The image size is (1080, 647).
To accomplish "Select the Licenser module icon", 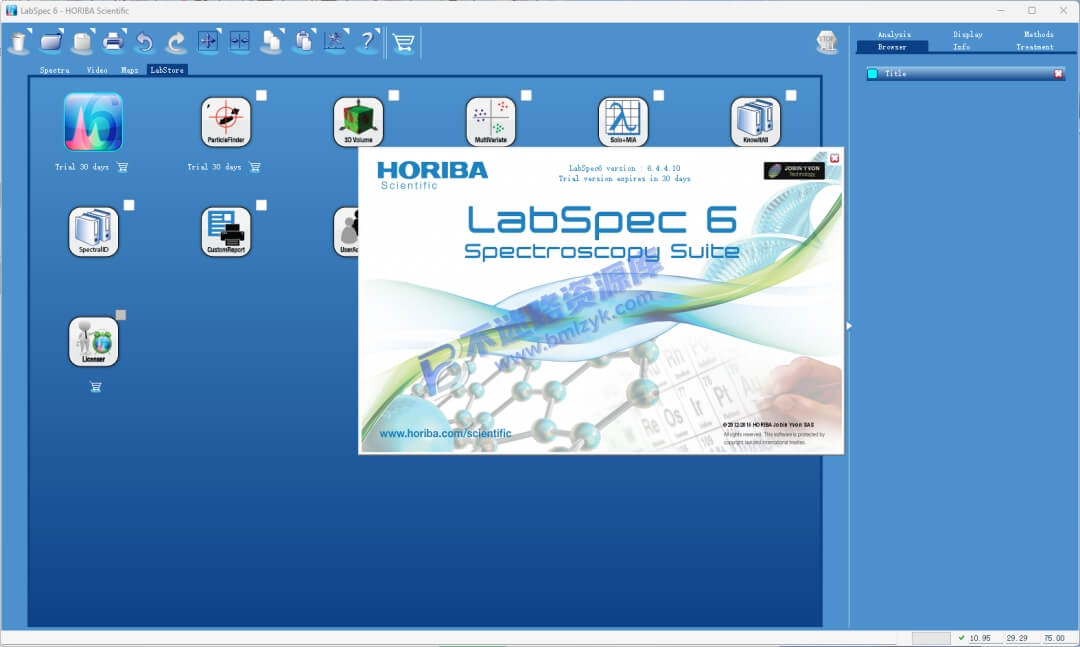I will [x=94, y=342].
